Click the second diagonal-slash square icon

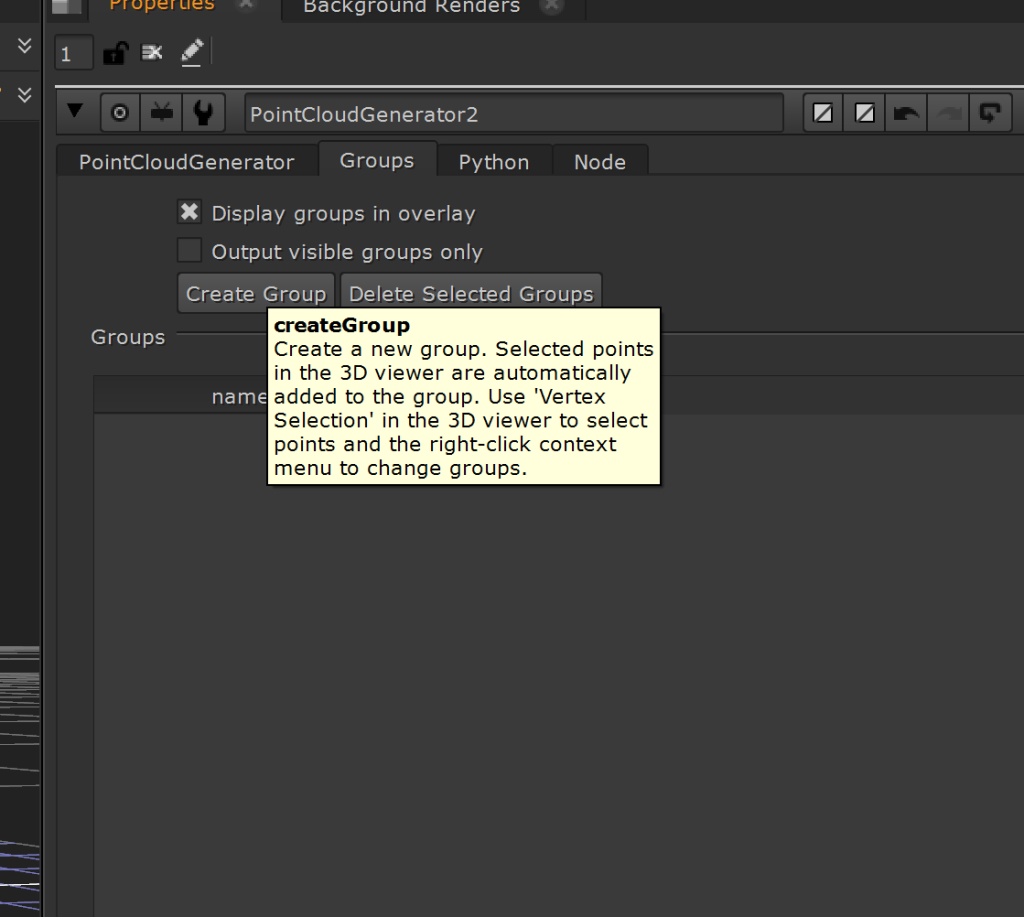pyautogui.click(x=865, y=113)
